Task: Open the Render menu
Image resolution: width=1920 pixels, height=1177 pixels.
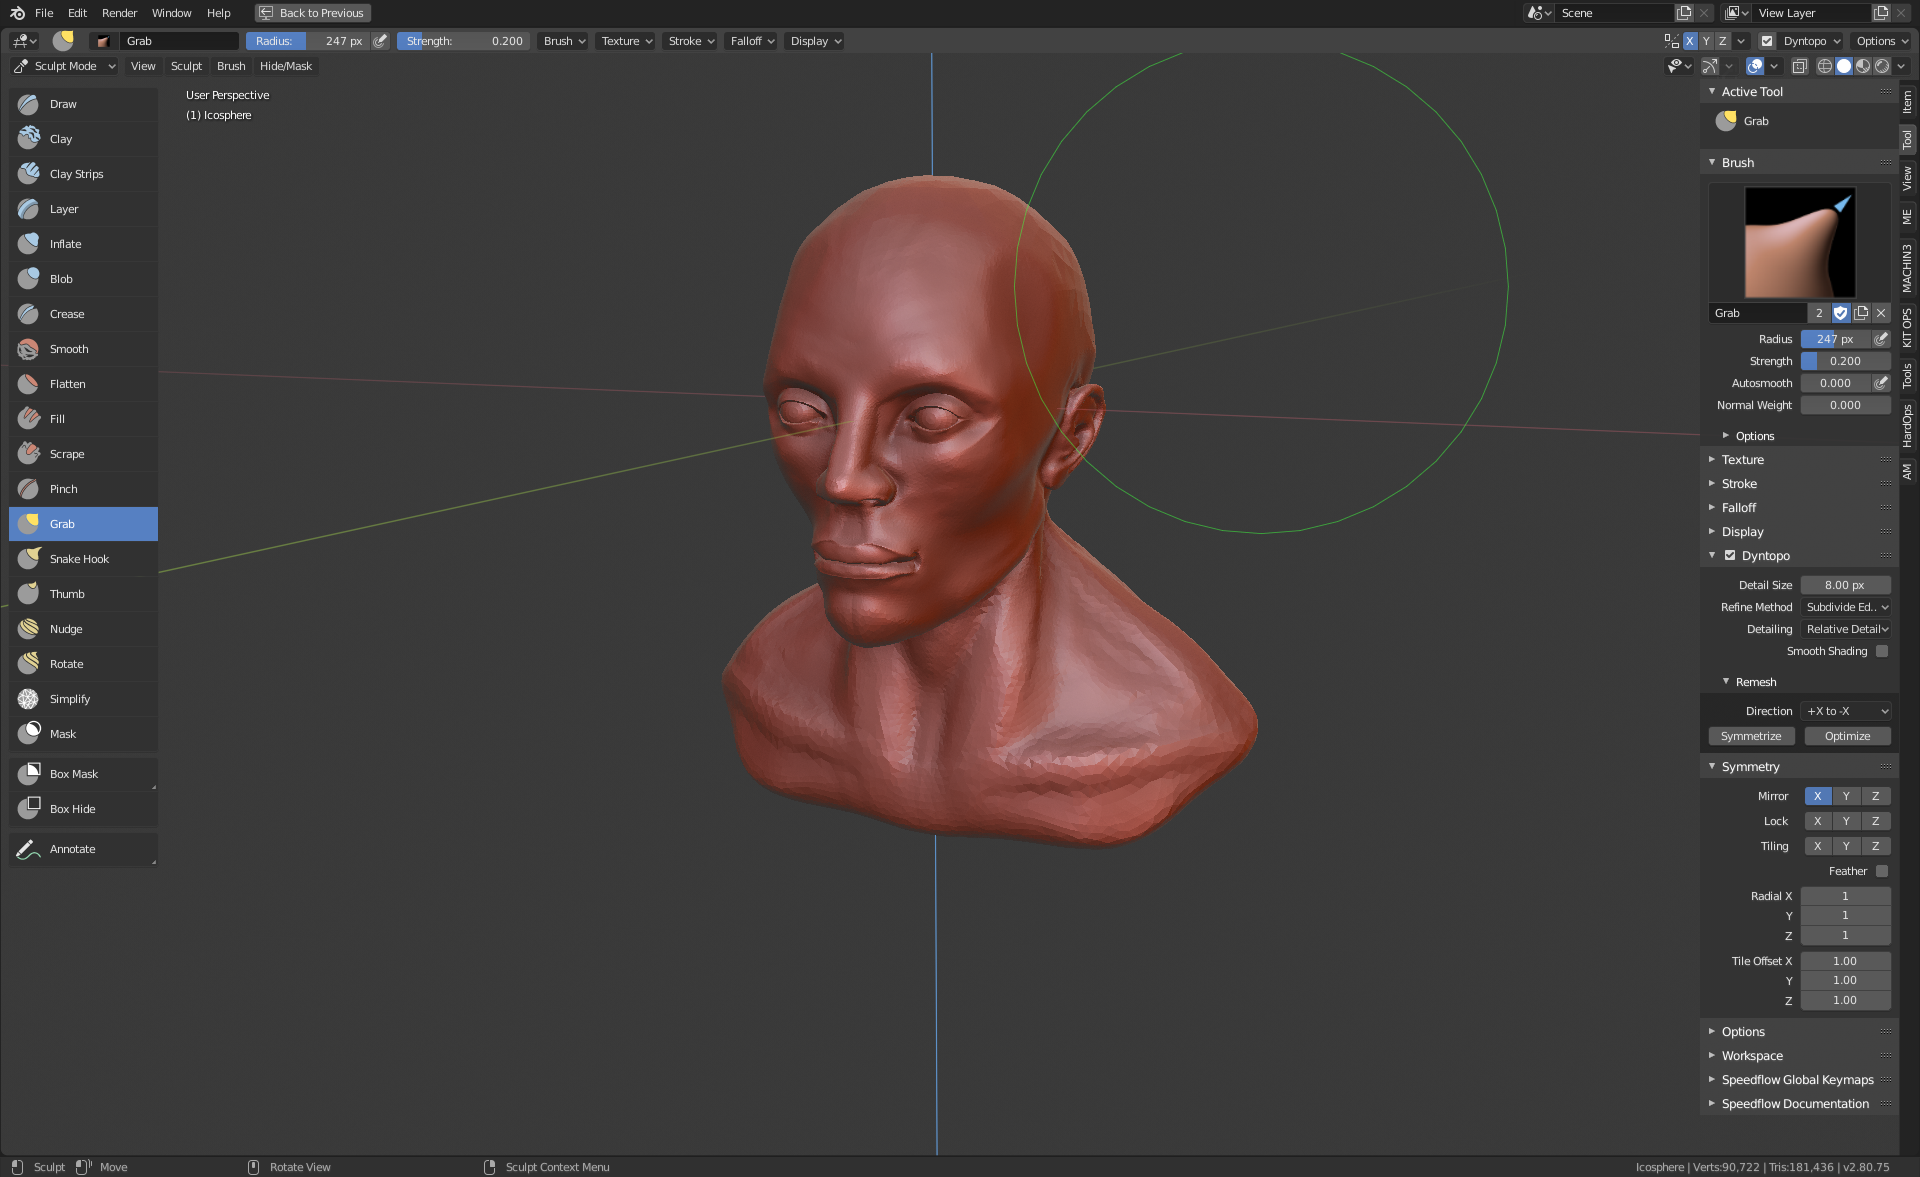Action: [x=119, y=13]
